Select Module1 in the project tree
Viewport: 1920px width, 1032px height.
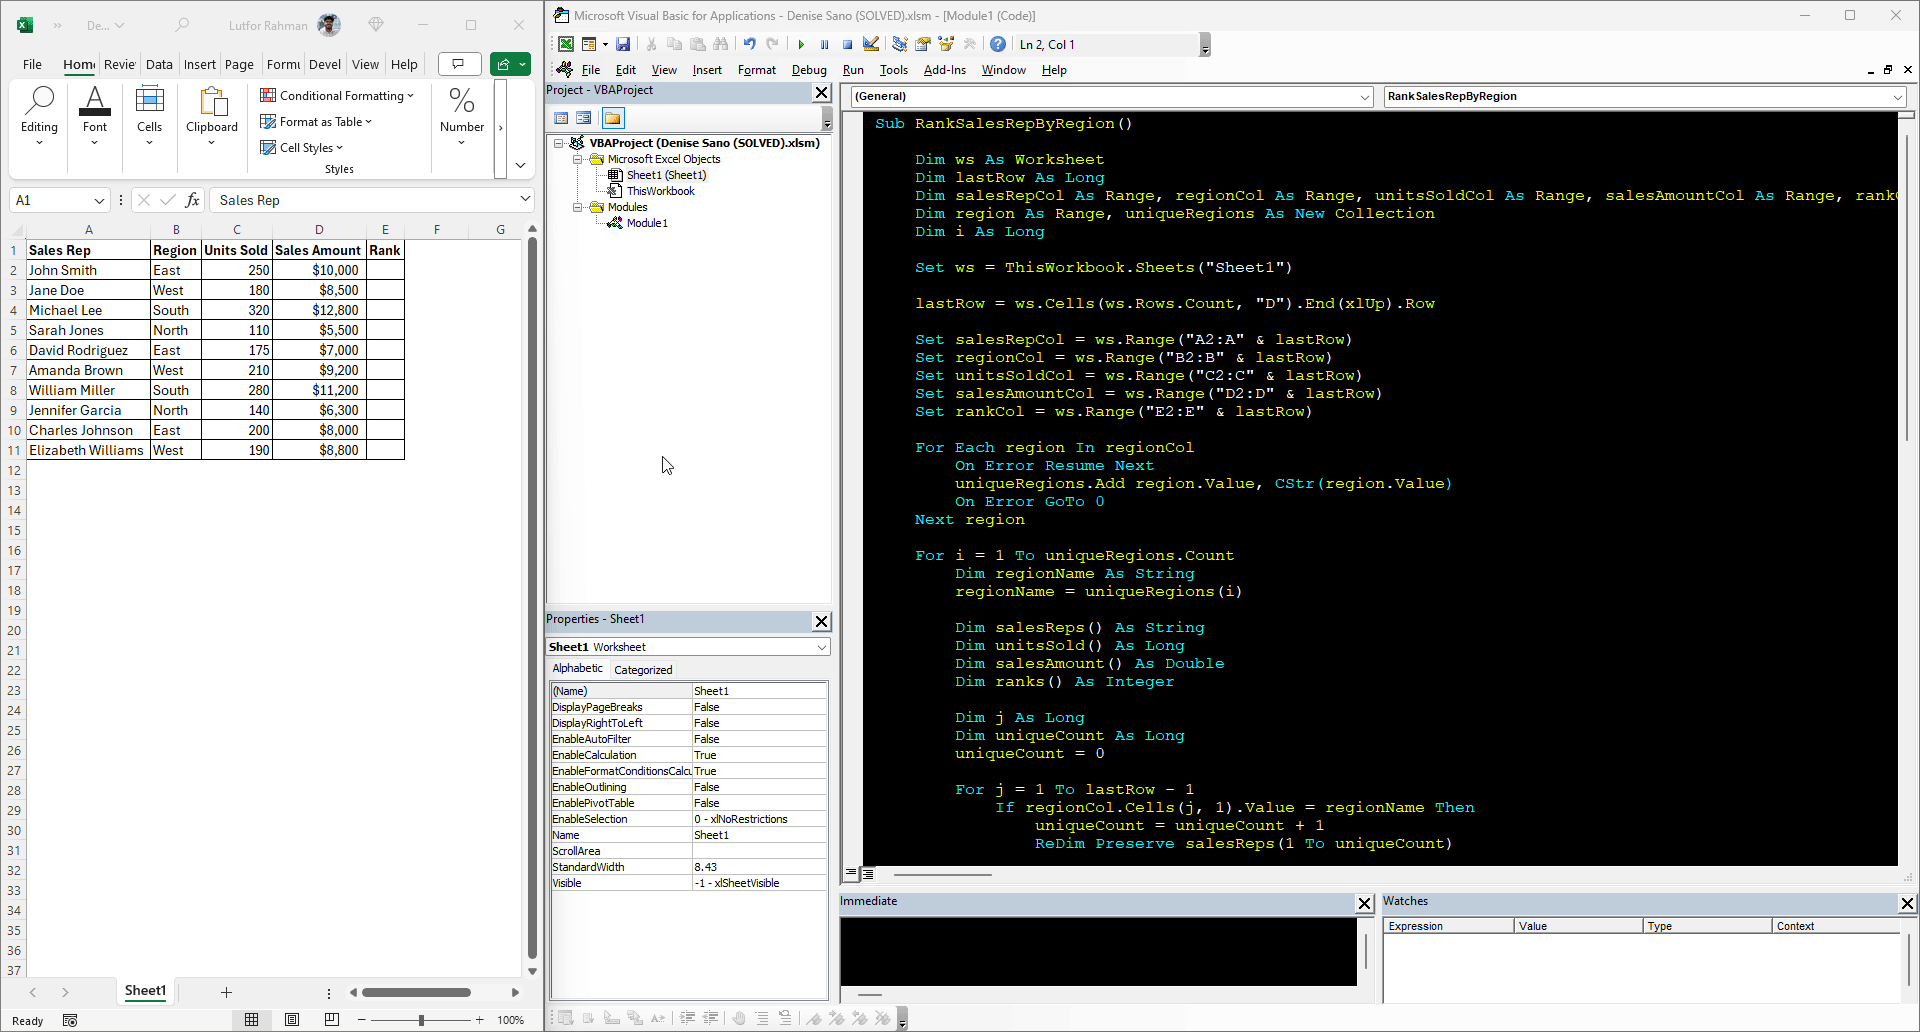[x=647, y=223]
